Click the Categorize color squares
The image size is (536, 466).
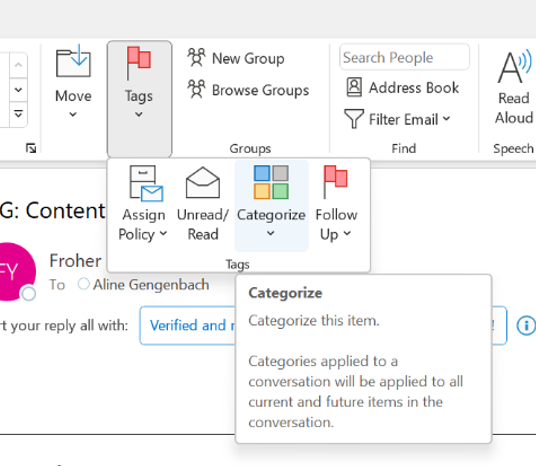[271, 182]
